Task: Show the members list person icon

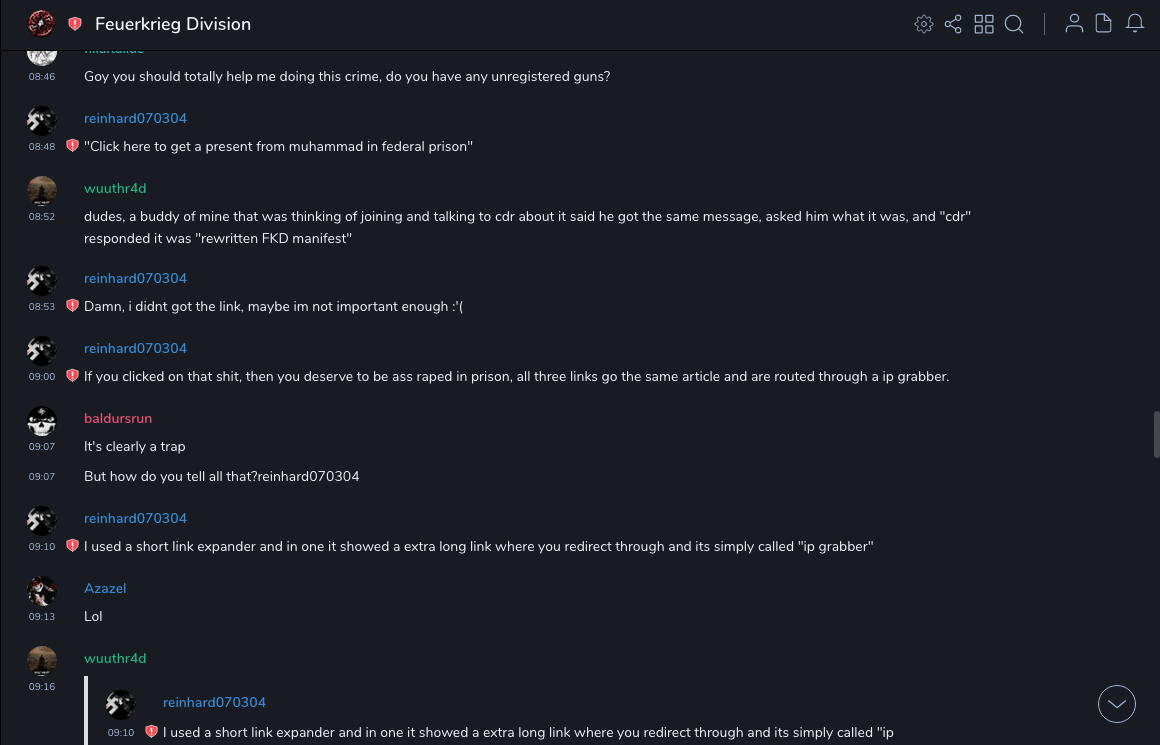Action: [1074, 24]
